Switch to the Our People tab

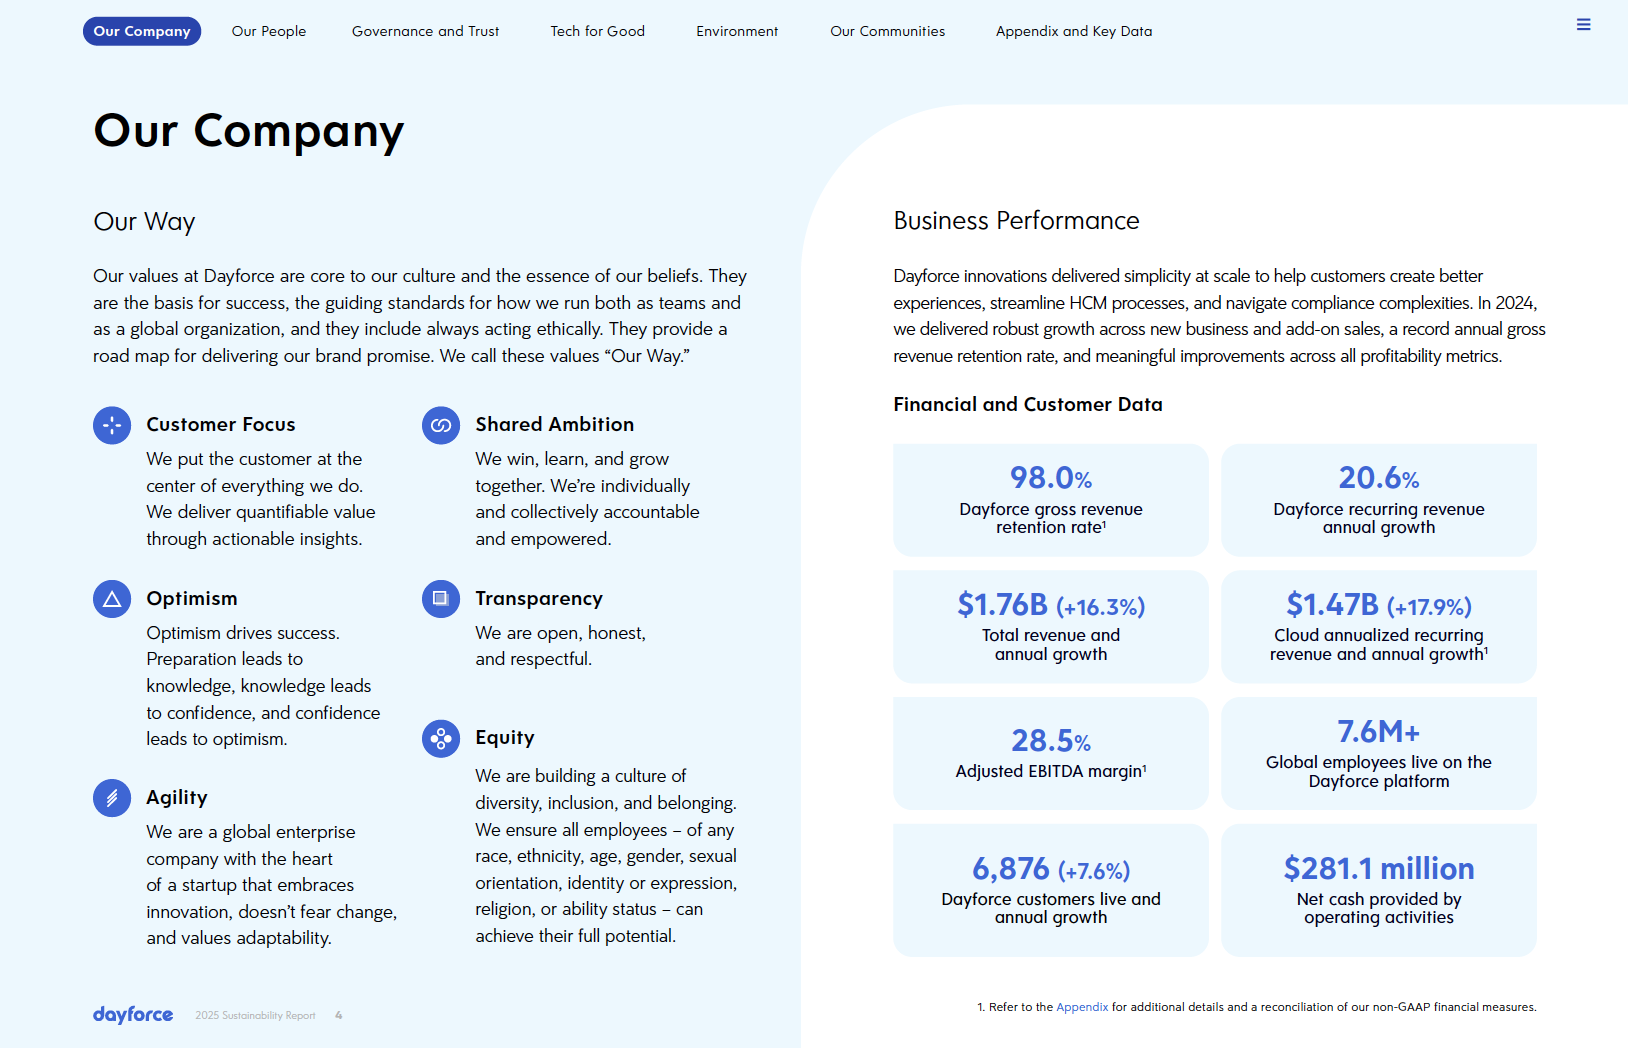[x=269, y=31]
